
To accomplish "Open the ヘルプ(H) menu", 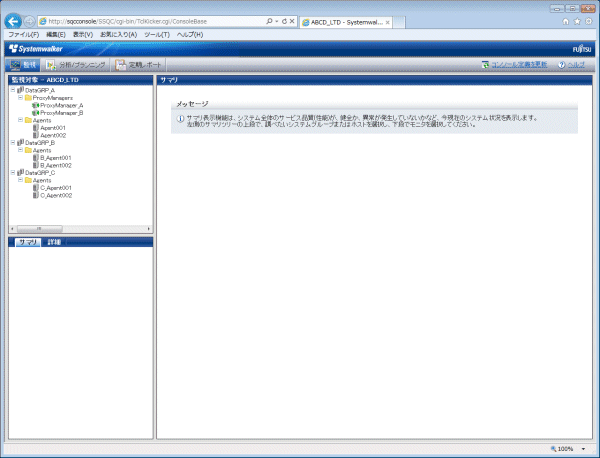I will [x=190, y=34].
